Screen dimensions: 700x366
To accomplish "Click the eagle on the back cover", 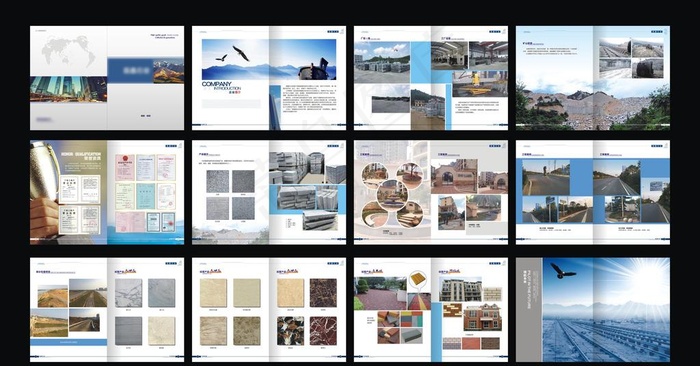I will coord(562,271).
